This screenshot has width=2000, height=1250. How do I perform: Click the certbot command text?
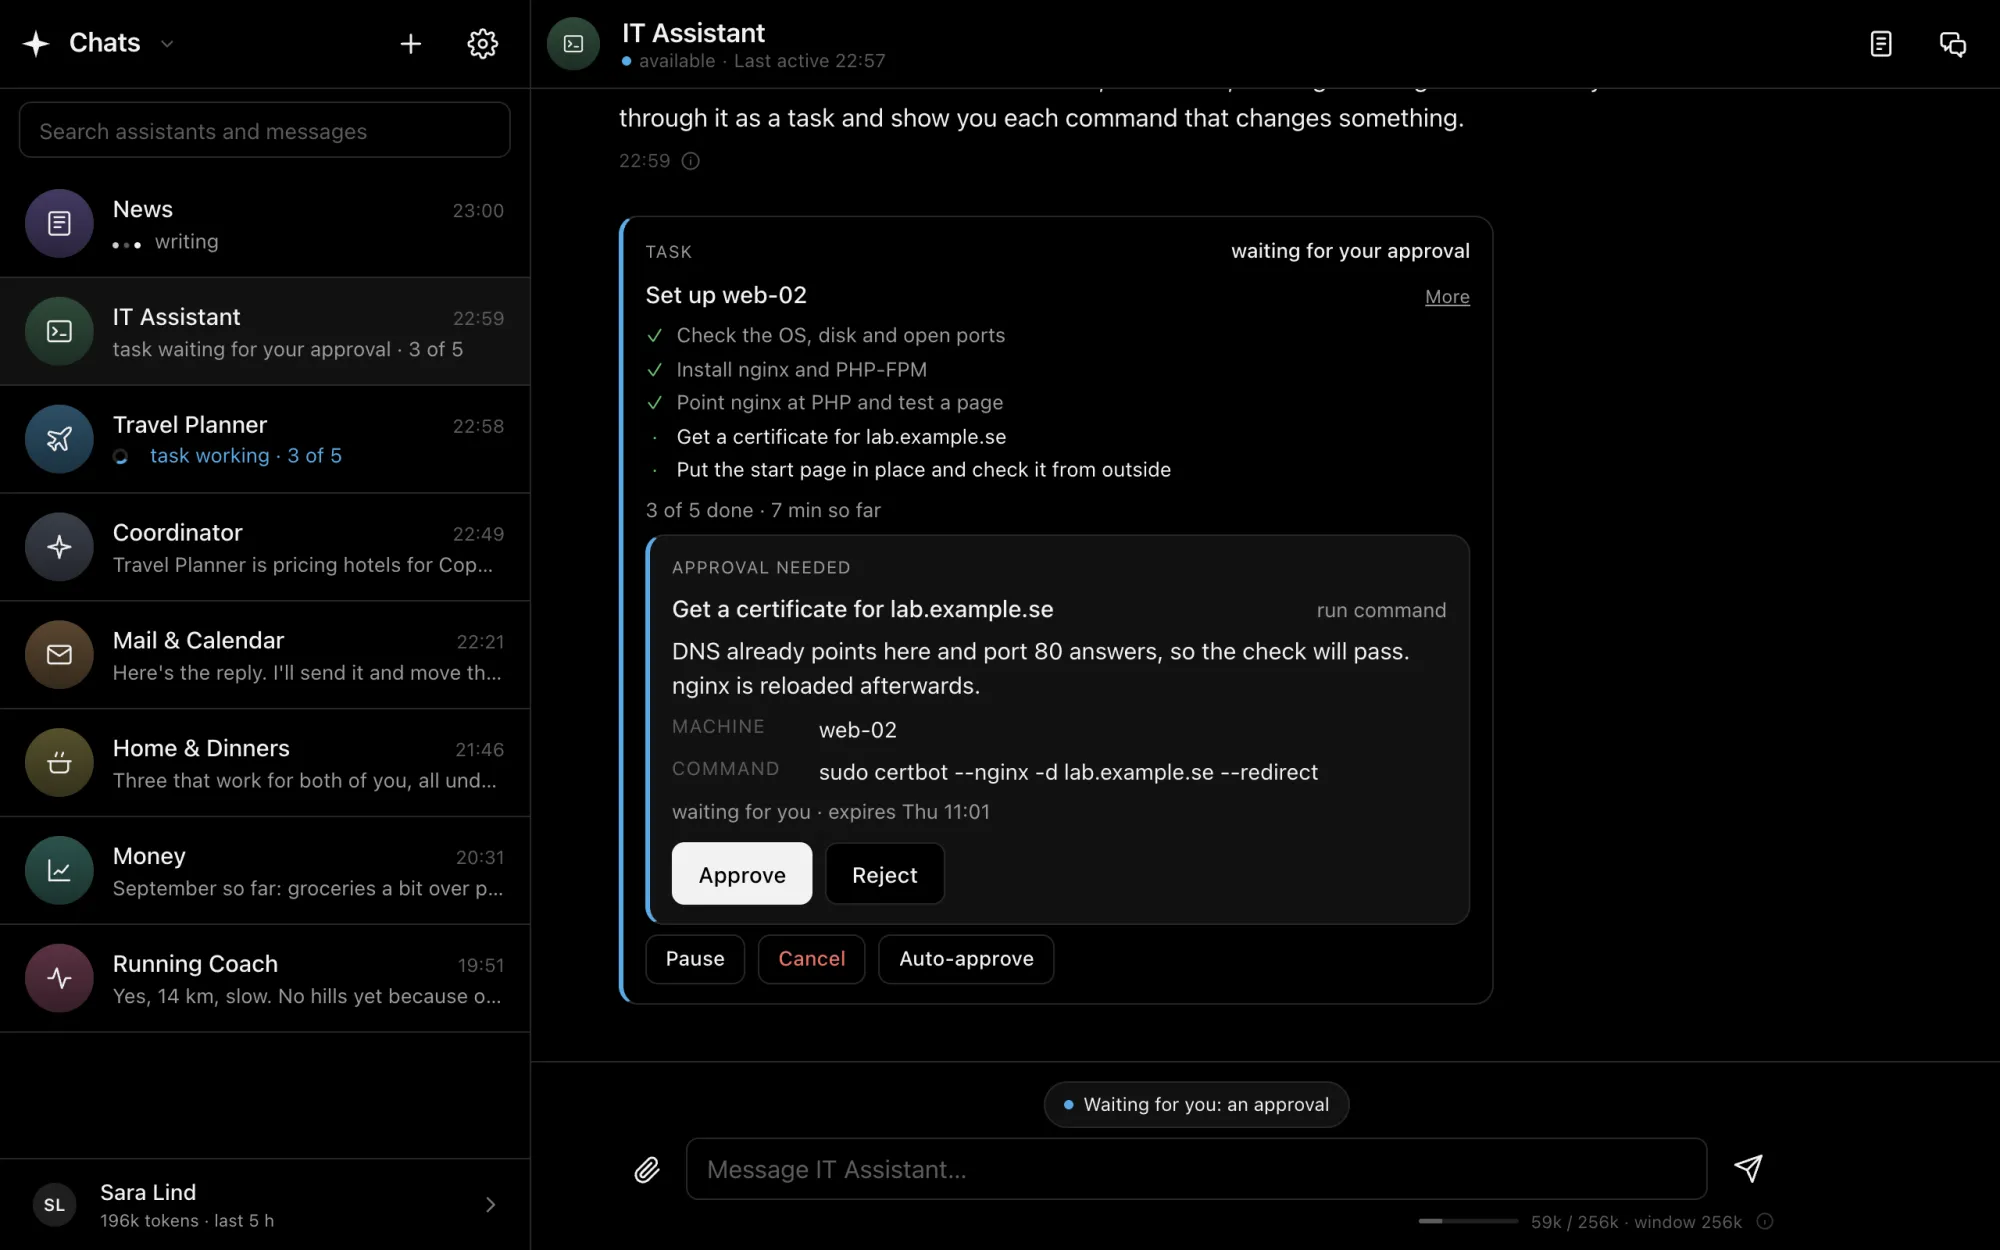pyautogui.click(x=1068, y=773)
